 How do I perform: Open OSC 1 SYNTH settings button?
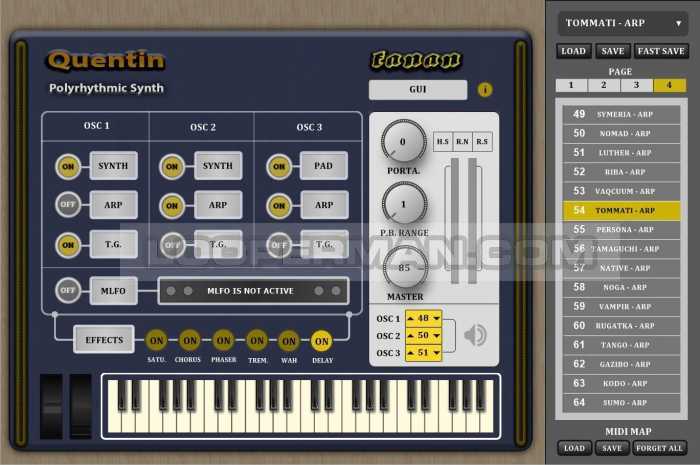[113, 166]
